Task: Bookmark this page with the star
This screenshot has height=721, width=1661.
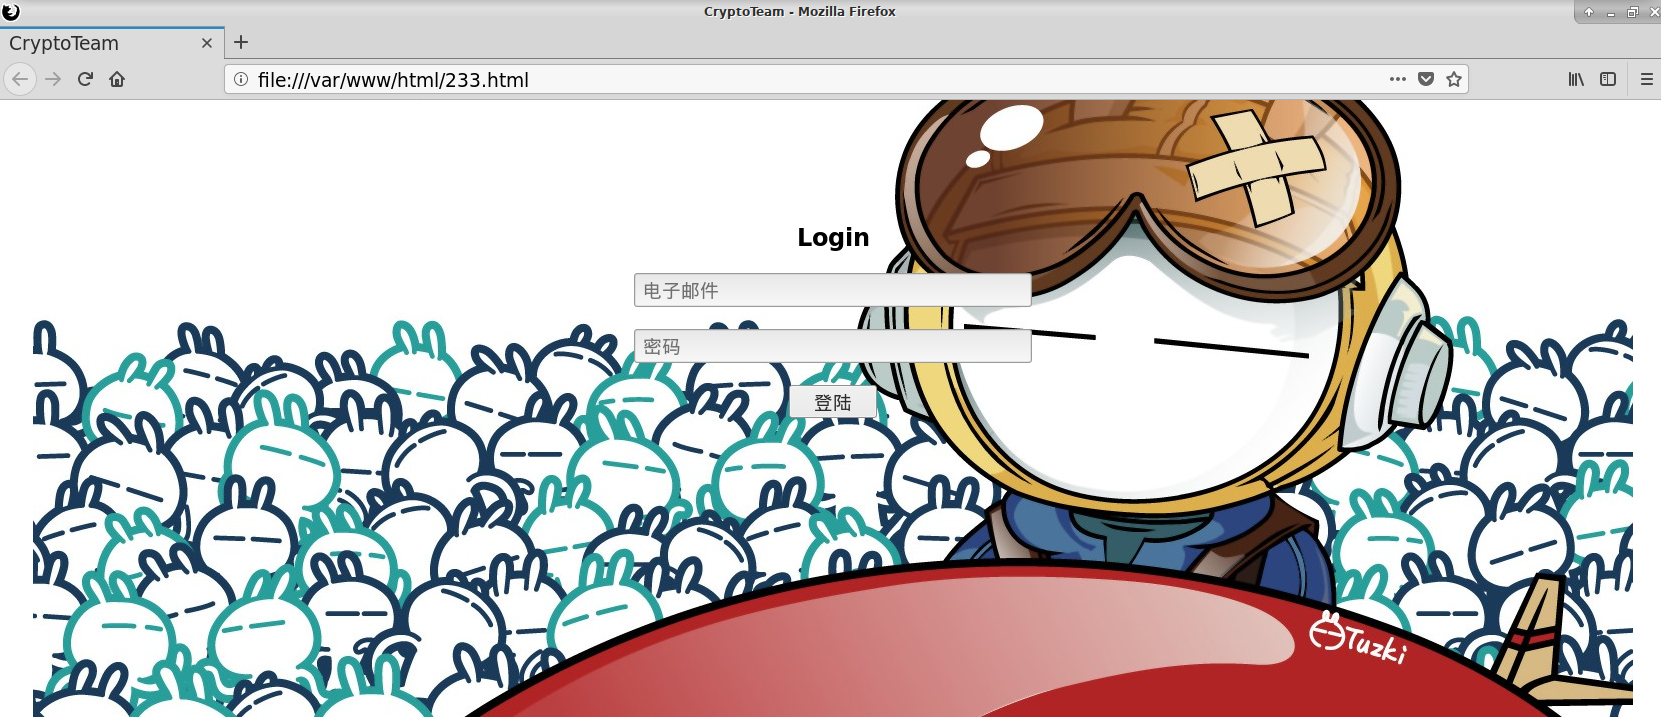Action: coord(1454,79)
